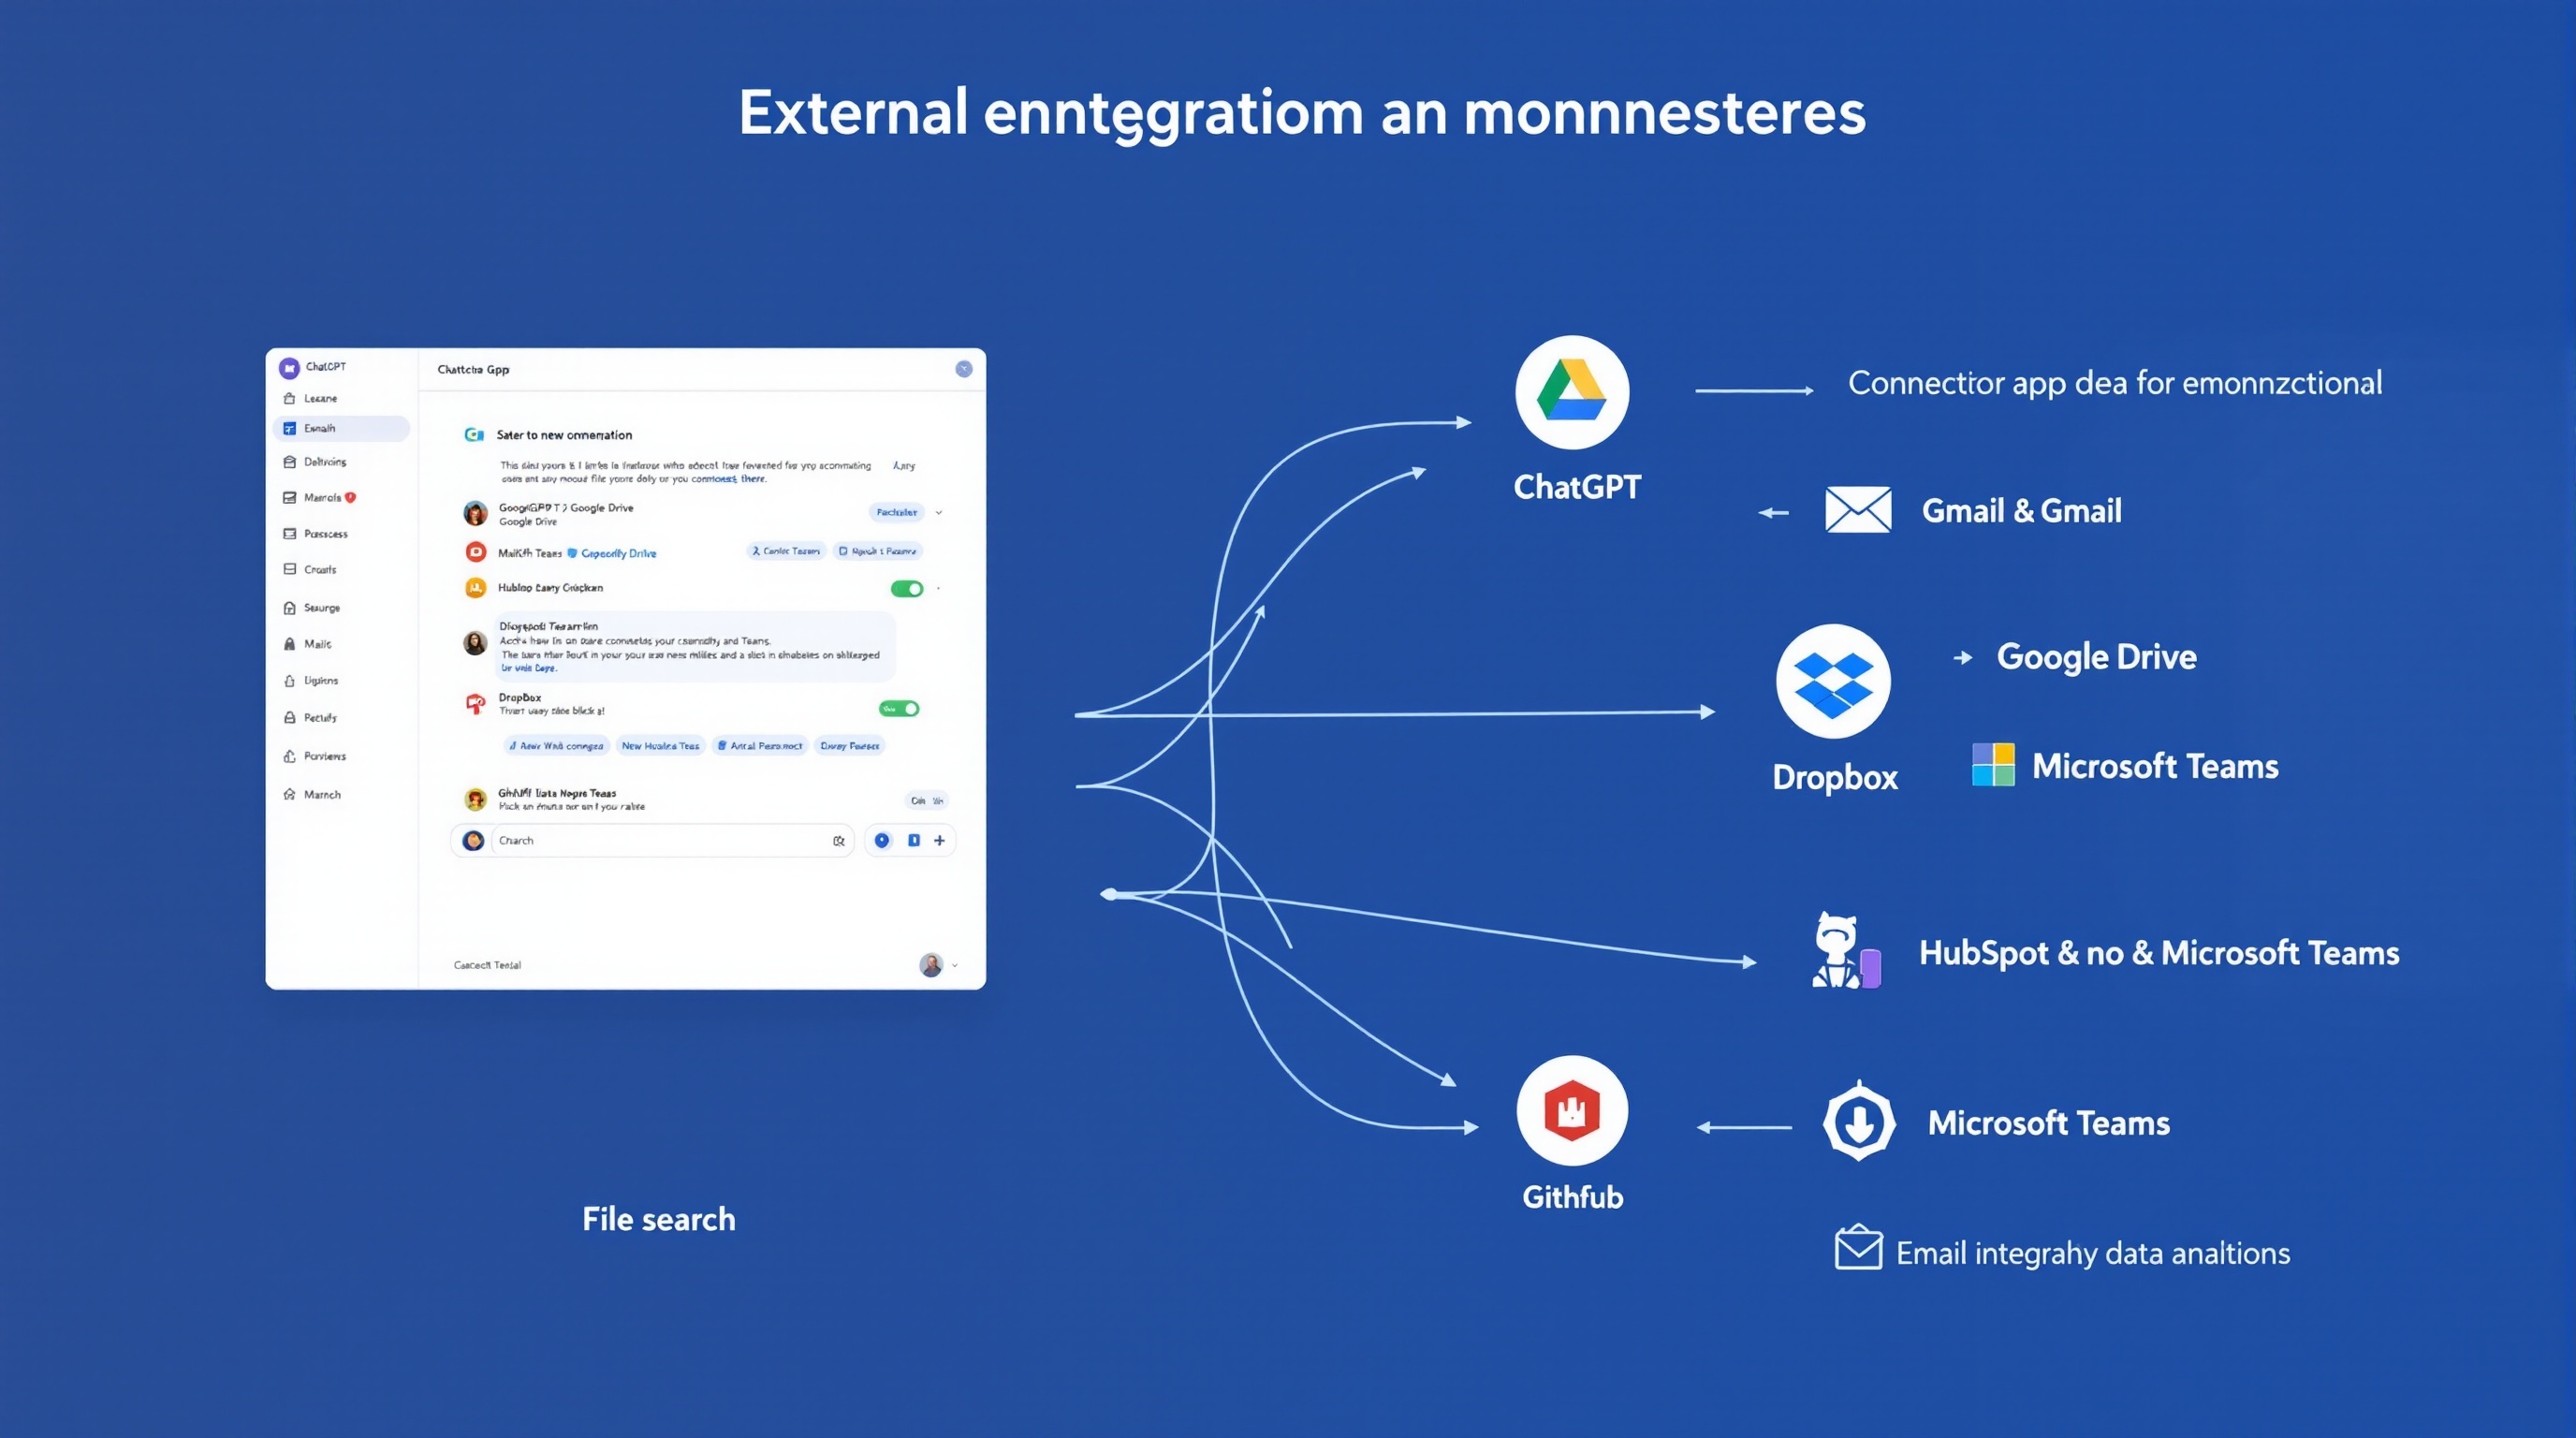Click the red badge beside Marrols
Viewport: 2576px width, 1438px height.
click(x=351, y=497)
